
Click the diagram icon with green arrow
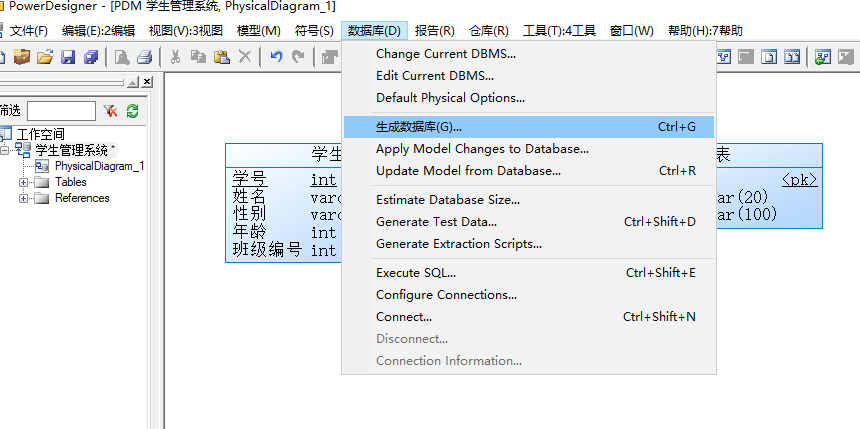pyautogui.click(x=823, y=57)
